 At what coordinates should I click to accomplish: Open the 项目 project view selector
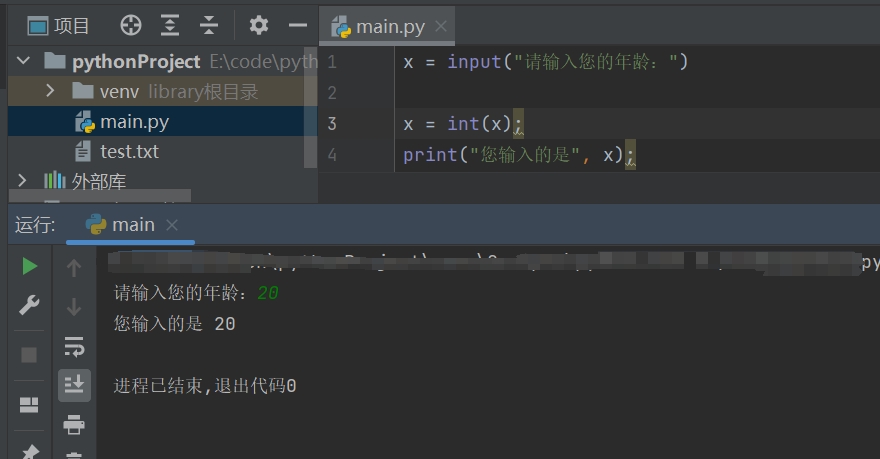[58, 26]
